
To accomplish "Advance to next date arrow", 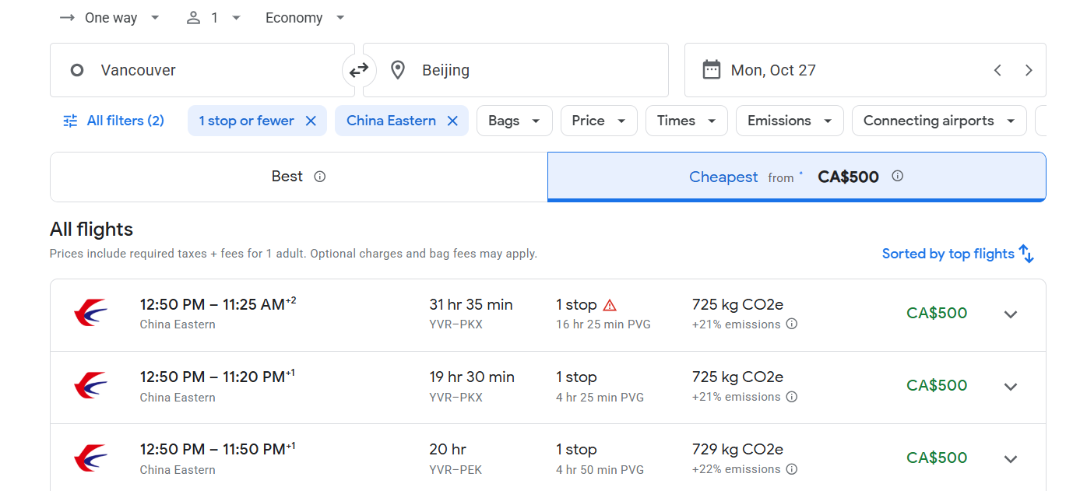I will (x=1028, y=70).
